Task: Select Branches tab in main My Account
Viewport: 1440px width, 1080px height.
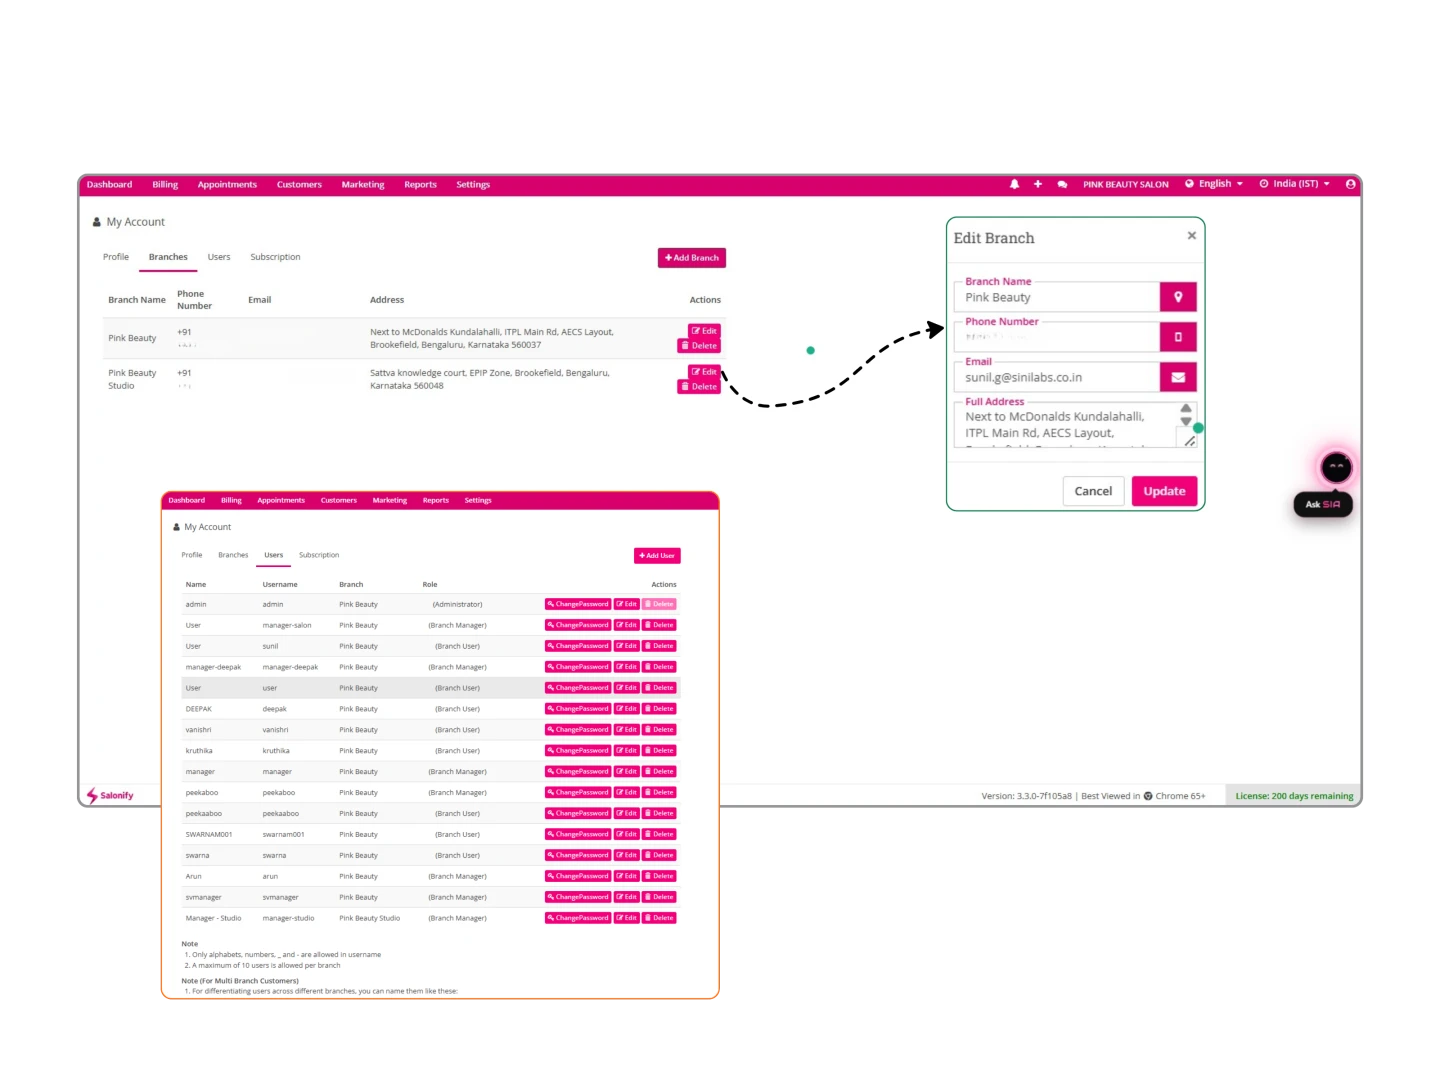Action: point(168,257)
